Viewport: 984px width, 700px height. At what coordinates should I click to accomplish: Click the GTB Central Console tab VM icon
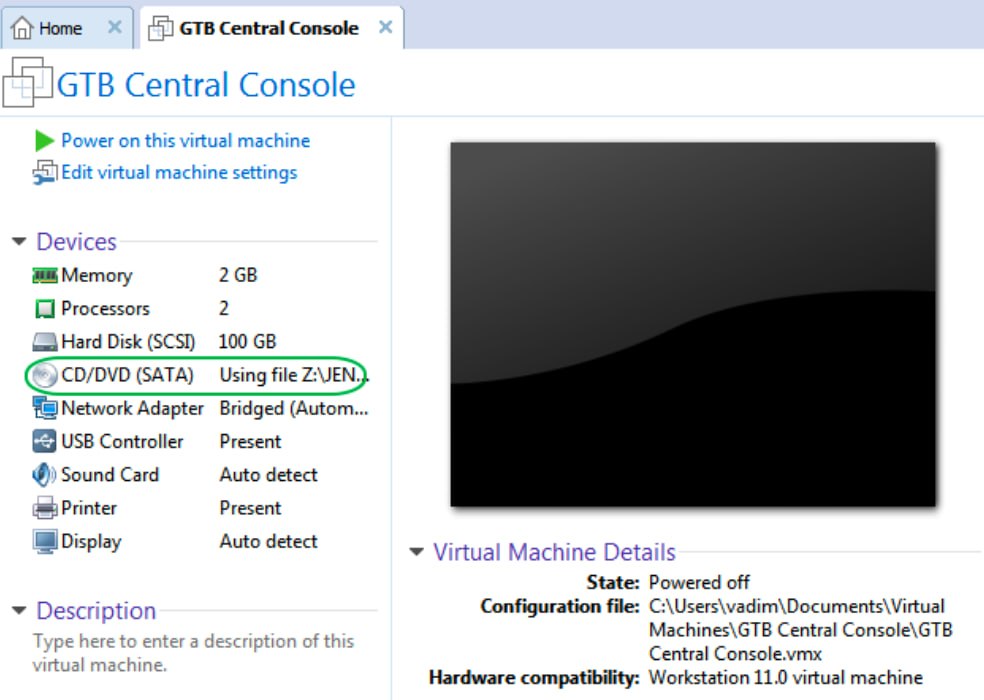tap(161, 28)
